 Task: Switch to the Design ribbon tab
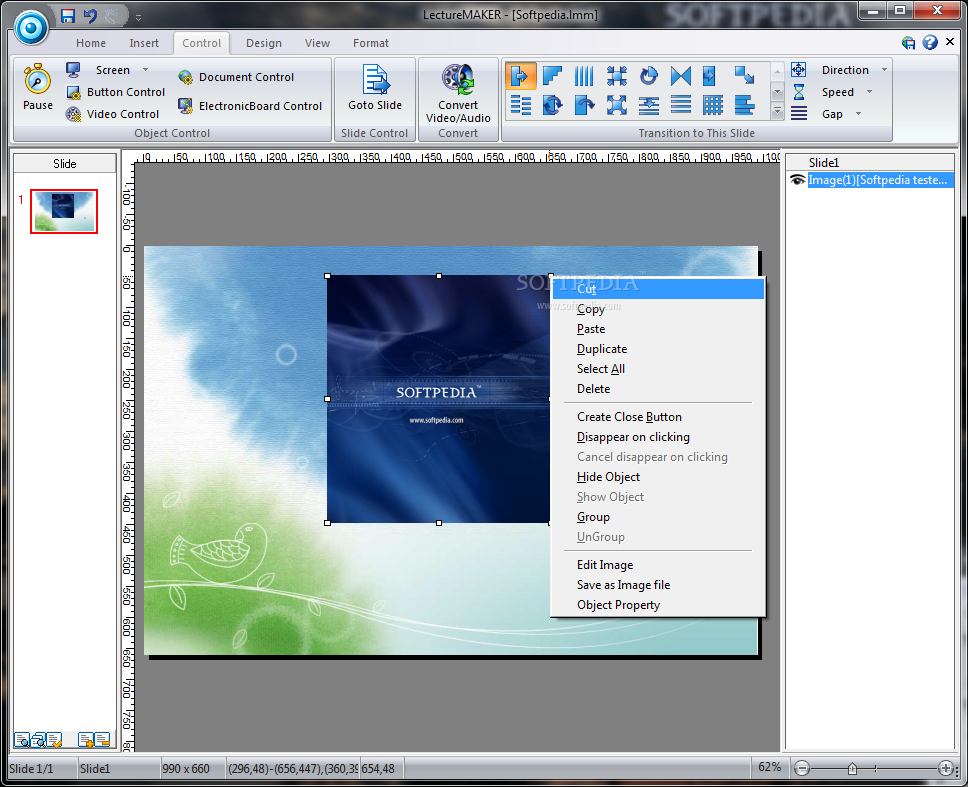pyautogui.click(x=264, y=43)
